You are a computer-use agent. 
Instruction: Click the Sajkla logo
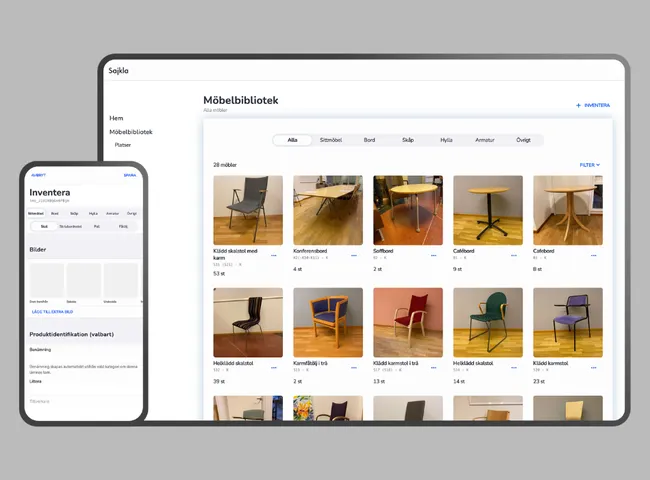click(x=119, y=70)
